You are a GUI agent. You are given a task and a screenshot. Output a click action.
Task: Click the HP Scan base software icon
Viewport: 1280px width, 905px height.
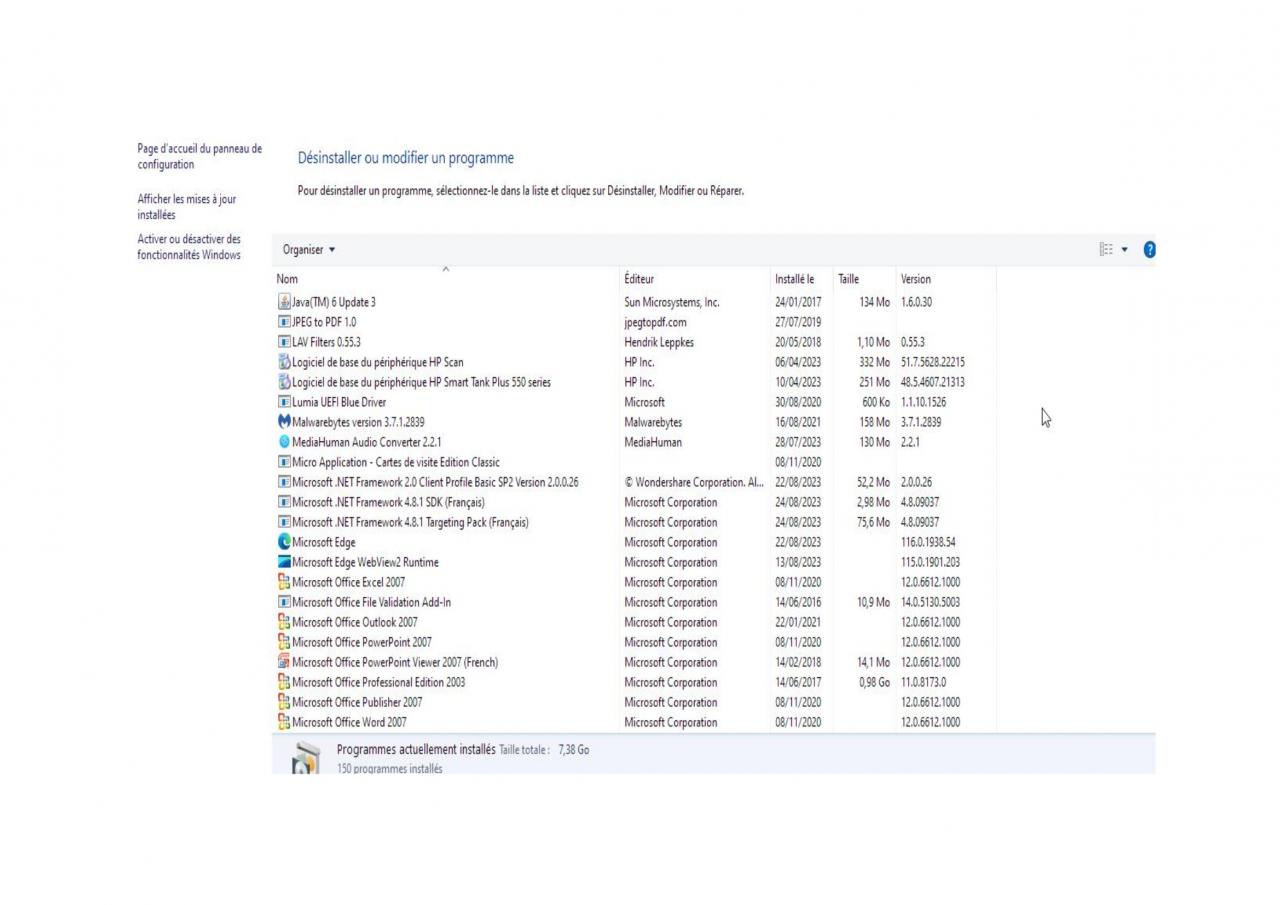coord(284,362)
